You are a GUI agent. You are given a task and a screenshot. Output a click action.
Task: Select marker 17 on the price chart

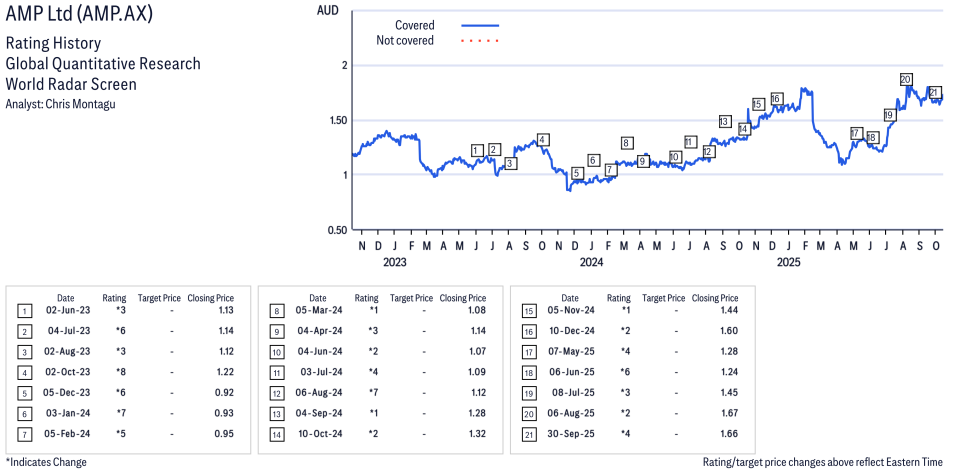856,133
